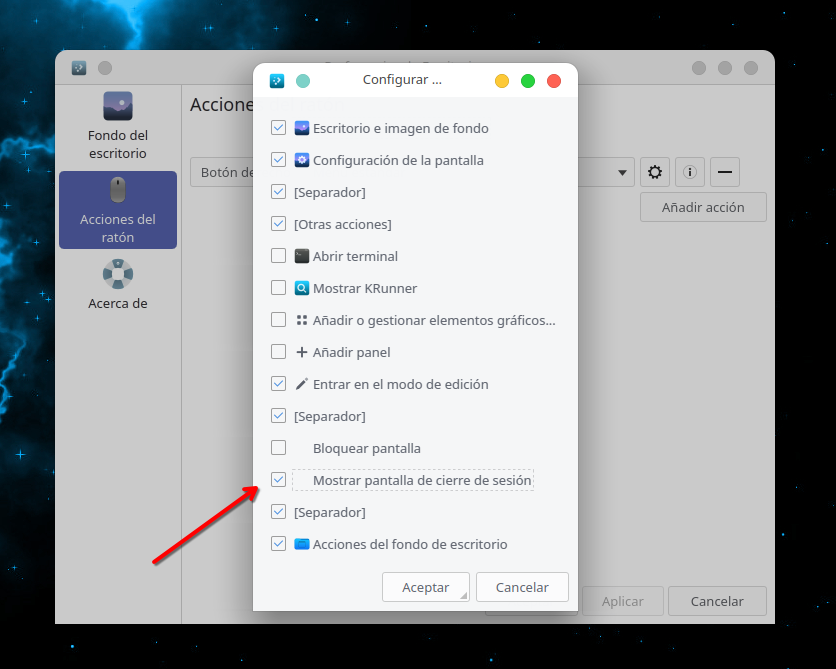The height and width of the screenshot is (669, 836).
Task: Check the Abrir terminal checkbox
Action: [279, 256]
